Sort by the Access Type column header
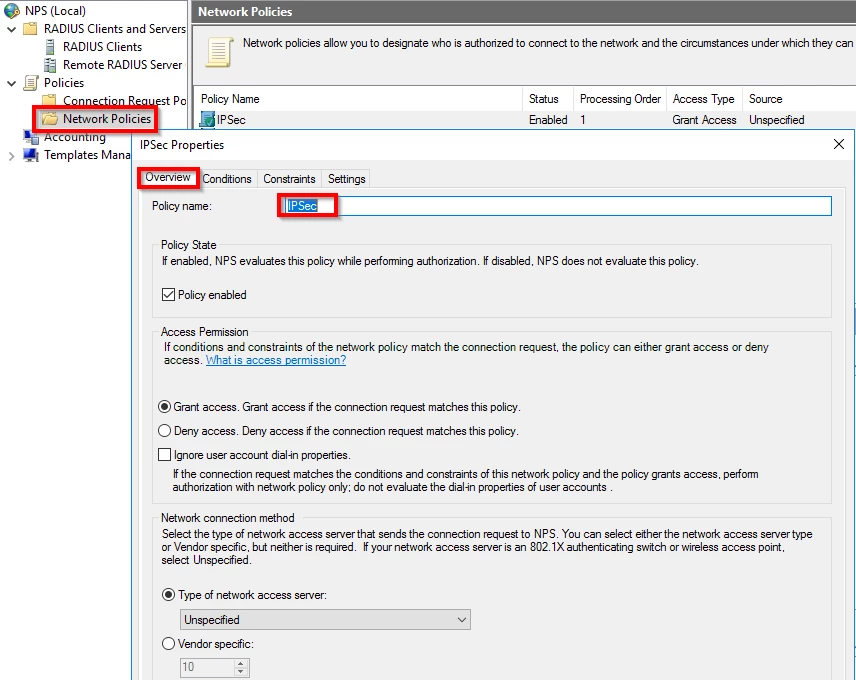This screenshot has height=680, width=856. 704,99
